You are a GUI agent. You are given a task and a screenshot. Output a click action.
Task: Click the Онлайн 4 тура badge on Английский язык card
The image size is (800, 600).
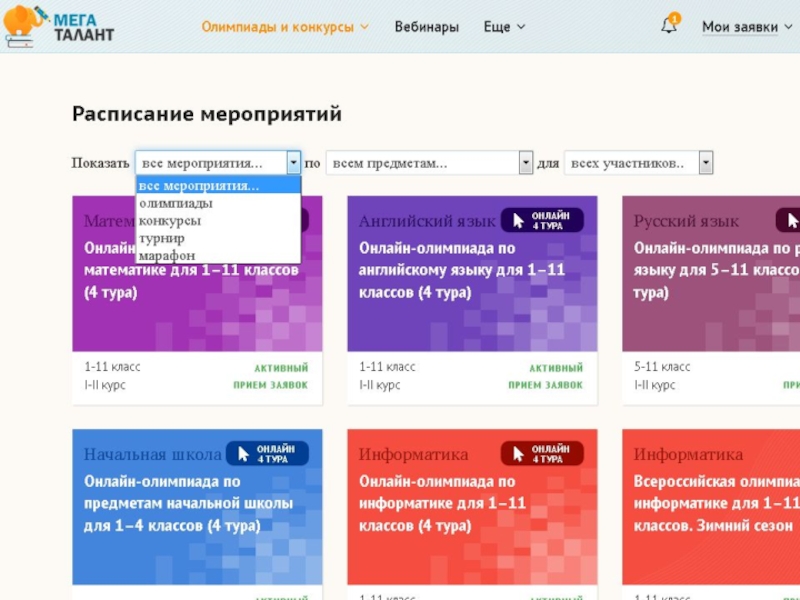[x=541, y=221]
